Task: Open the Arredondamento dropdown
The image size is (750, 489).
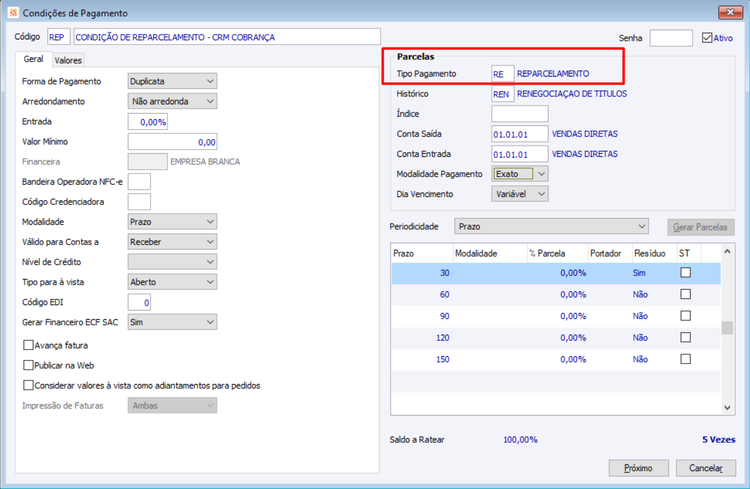Action: click(x=172, y=101)
